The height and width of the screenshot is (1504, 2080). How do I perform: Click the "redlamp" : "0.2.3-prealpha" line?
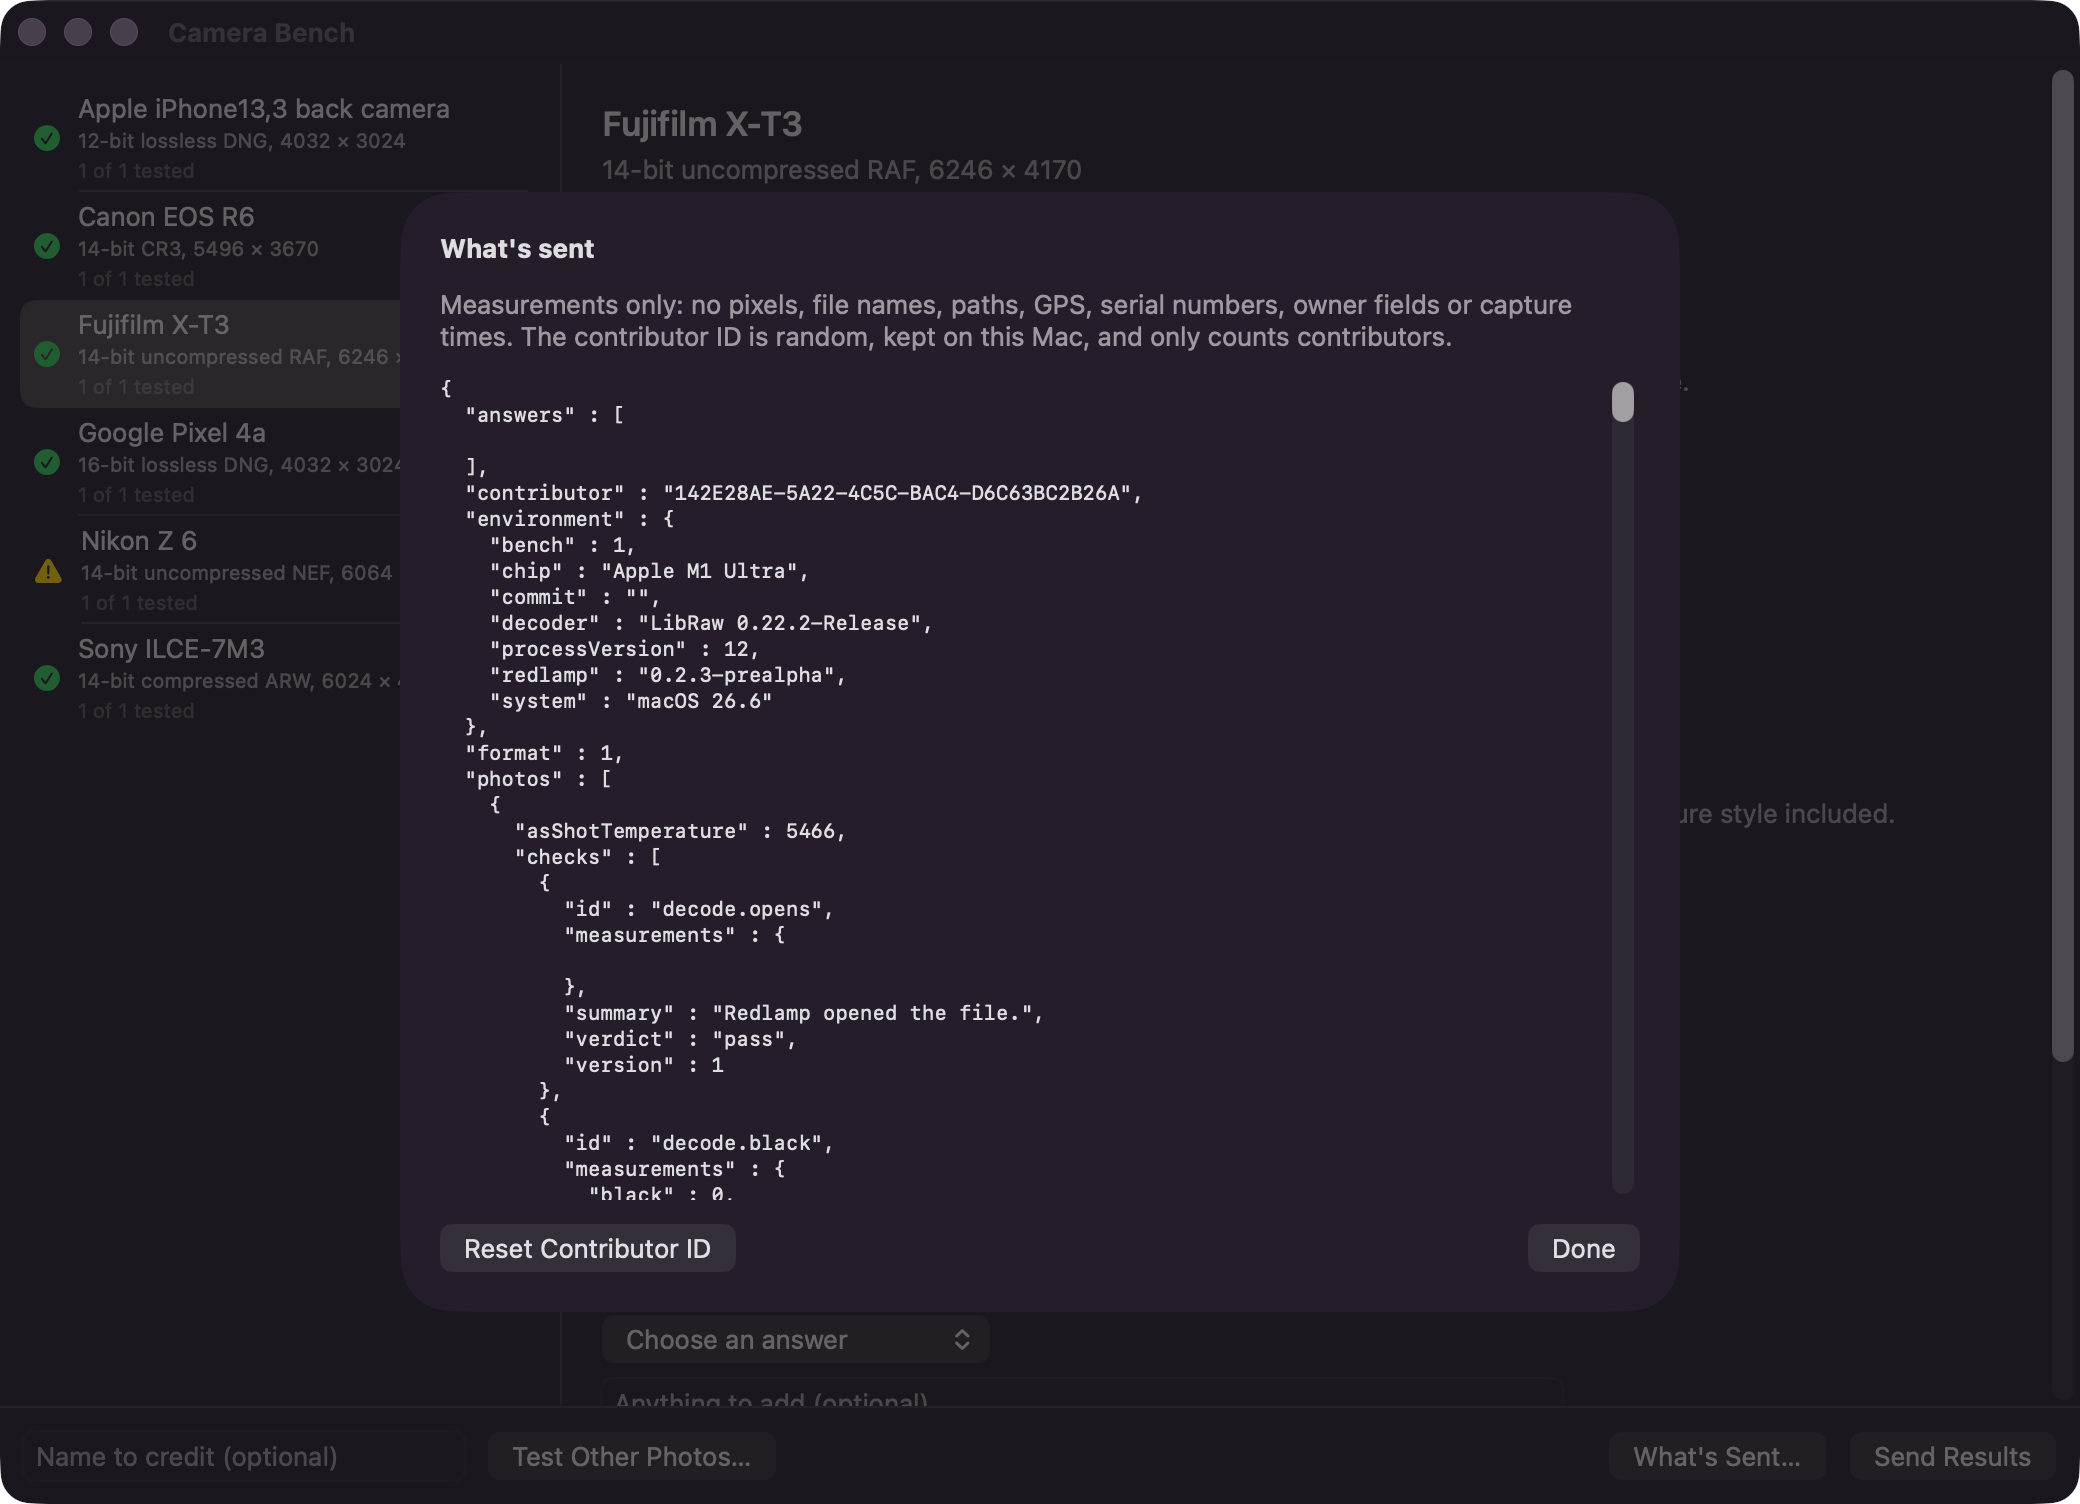(x=668, y=675)
